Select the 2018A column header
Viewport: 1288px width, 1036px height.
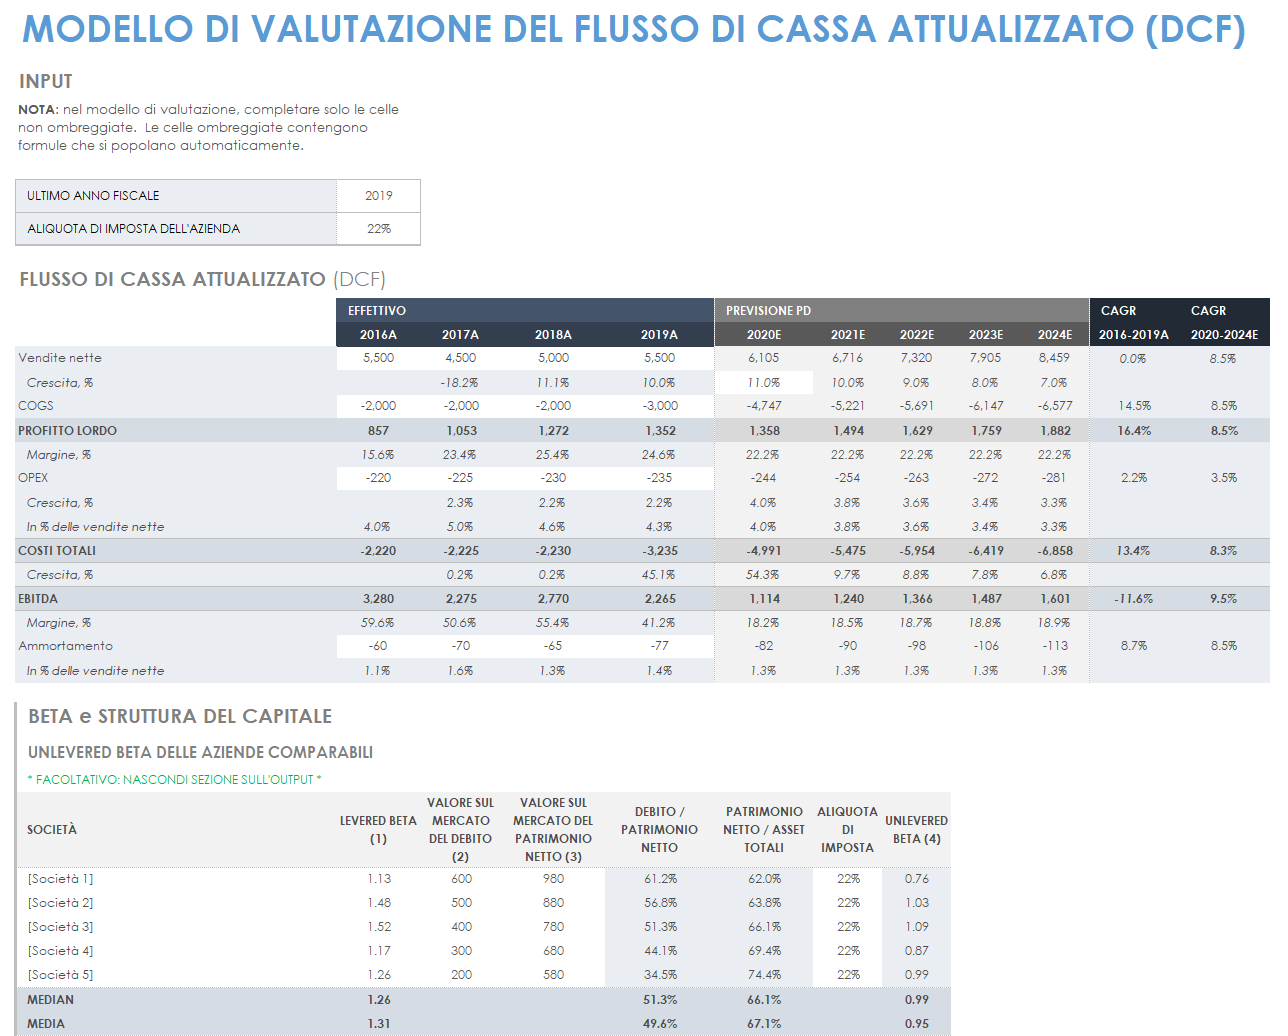click(553, 335)
